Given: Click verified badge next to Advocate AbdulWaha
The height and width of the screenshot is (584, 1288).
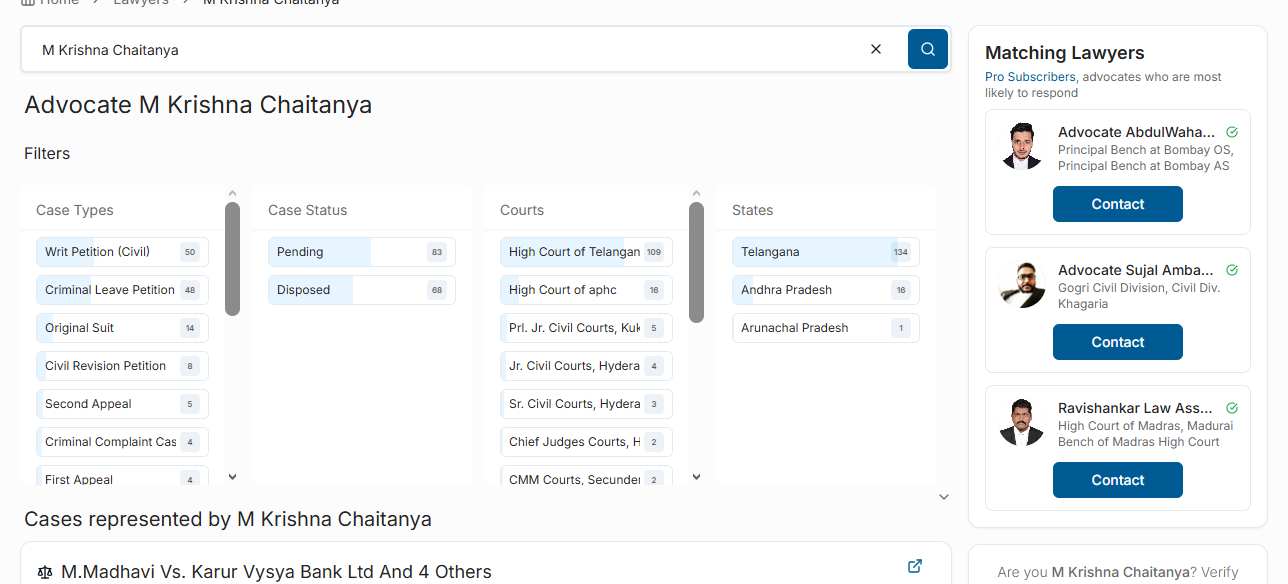Looking at the screenshot, I should (x=1232, y=132).
